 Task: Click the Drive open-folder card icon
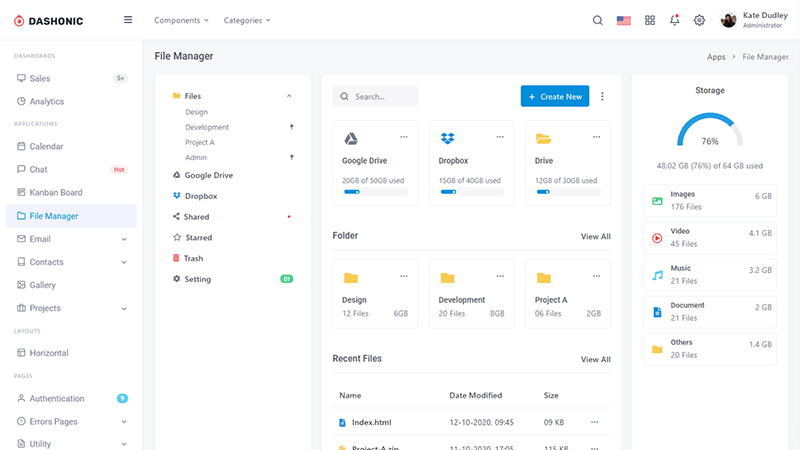(543, 138)
